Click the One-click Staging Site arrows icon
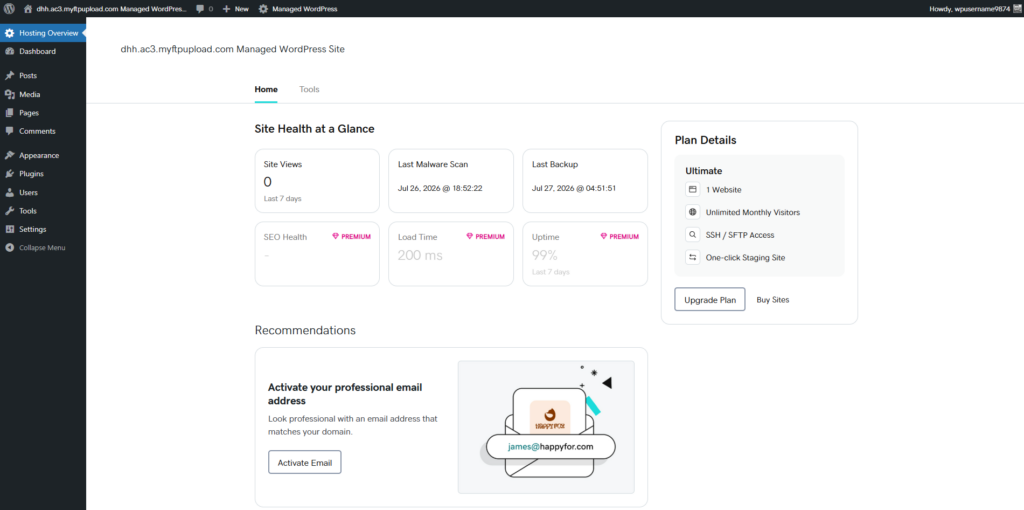Image resolution: width=1024 pixels, height=510 pixels. tap(692, 257)
